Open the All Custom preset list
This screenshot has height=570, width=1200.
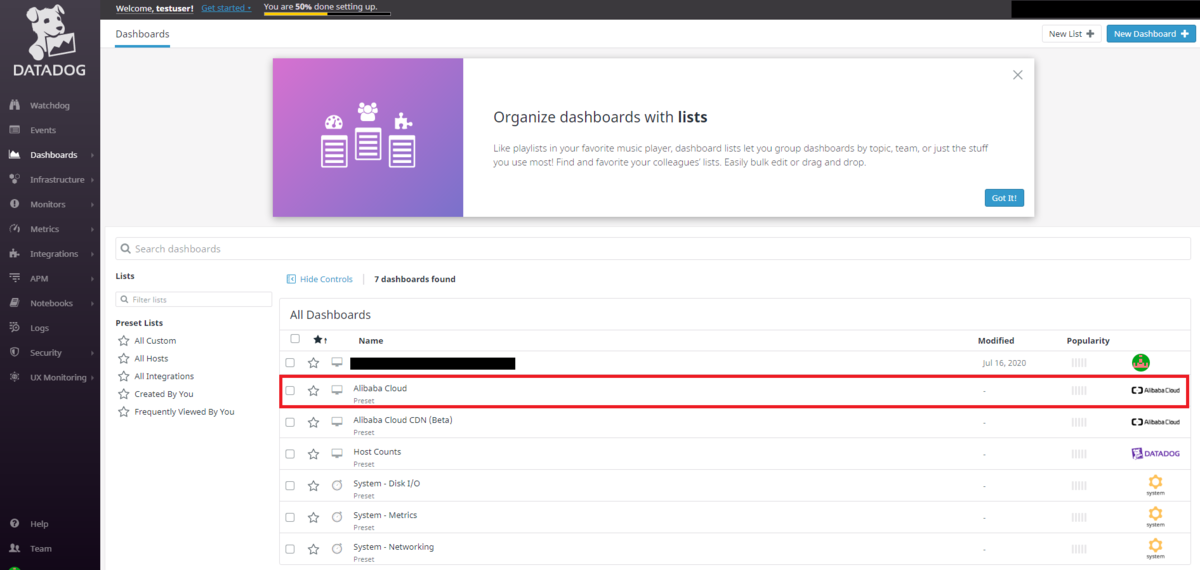[x=155, y=341]
